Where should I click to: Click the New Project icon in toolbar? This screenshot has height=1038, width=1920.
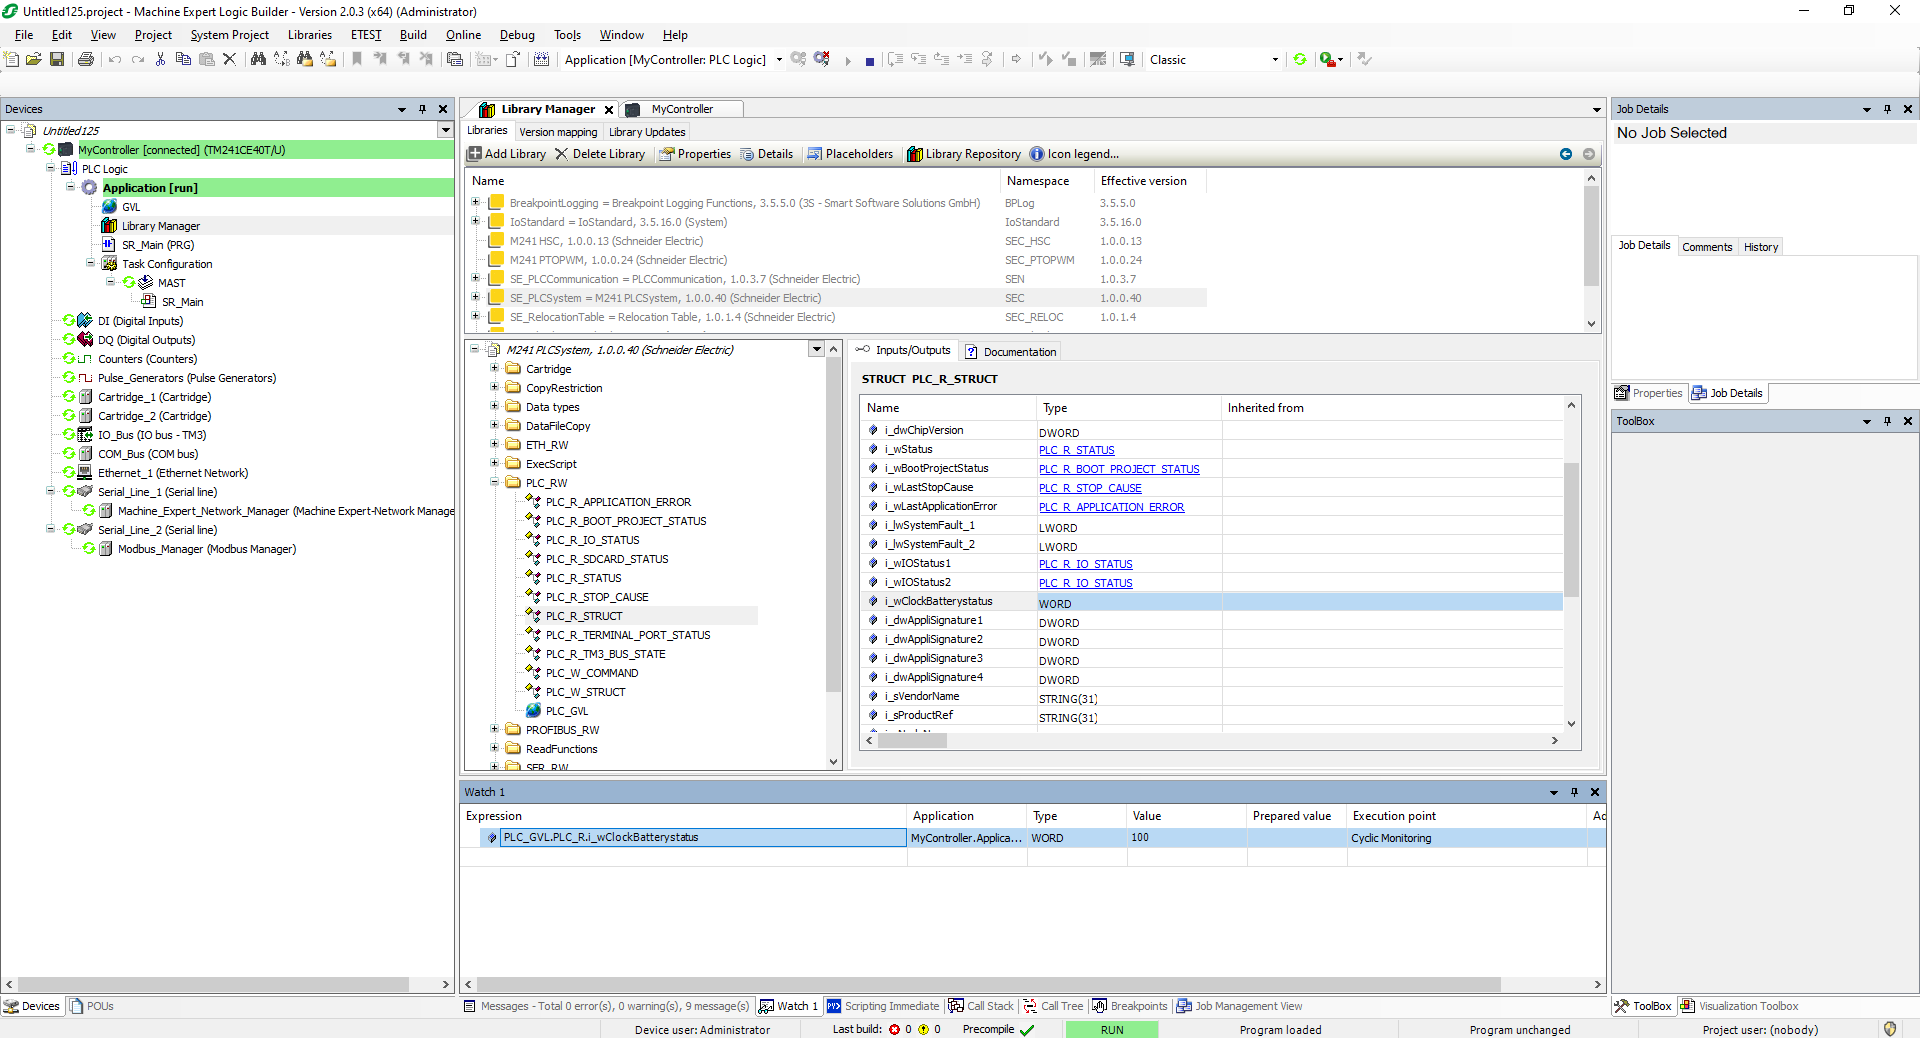(x=12, y=60)
